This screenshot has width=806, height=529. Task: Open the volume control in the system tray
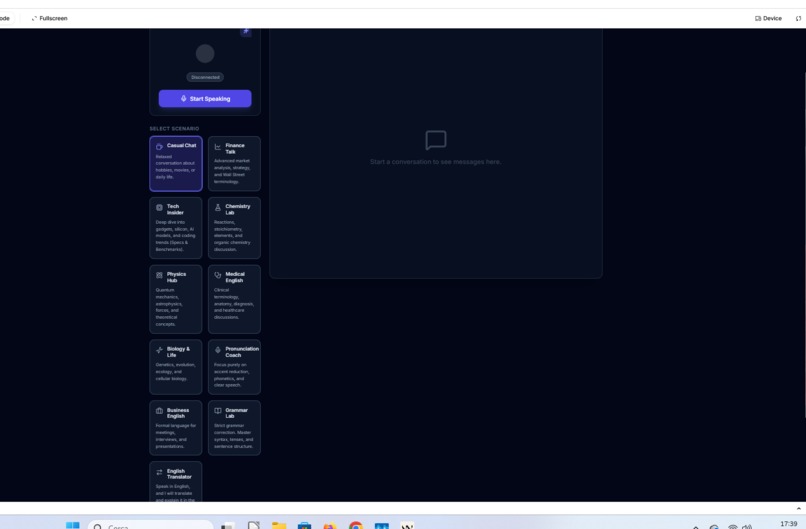coord(747,526)
